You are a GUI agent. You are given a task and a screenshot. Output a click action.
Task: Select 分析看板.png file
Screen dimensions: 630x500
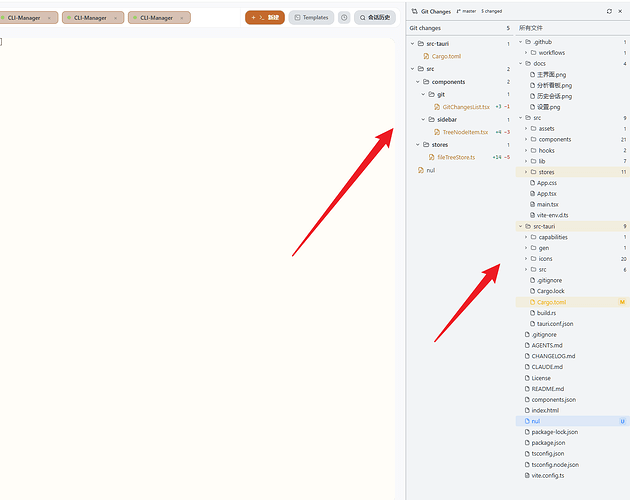click(554, 85)
